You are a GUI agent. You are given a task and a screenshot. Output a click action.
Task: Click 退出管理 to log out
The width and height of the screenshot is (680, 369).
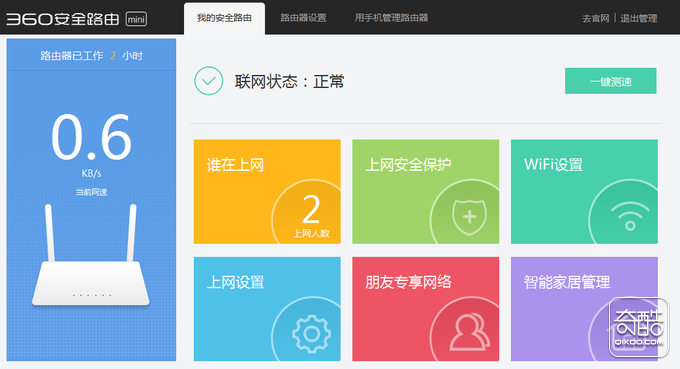(x=638, y=18)
